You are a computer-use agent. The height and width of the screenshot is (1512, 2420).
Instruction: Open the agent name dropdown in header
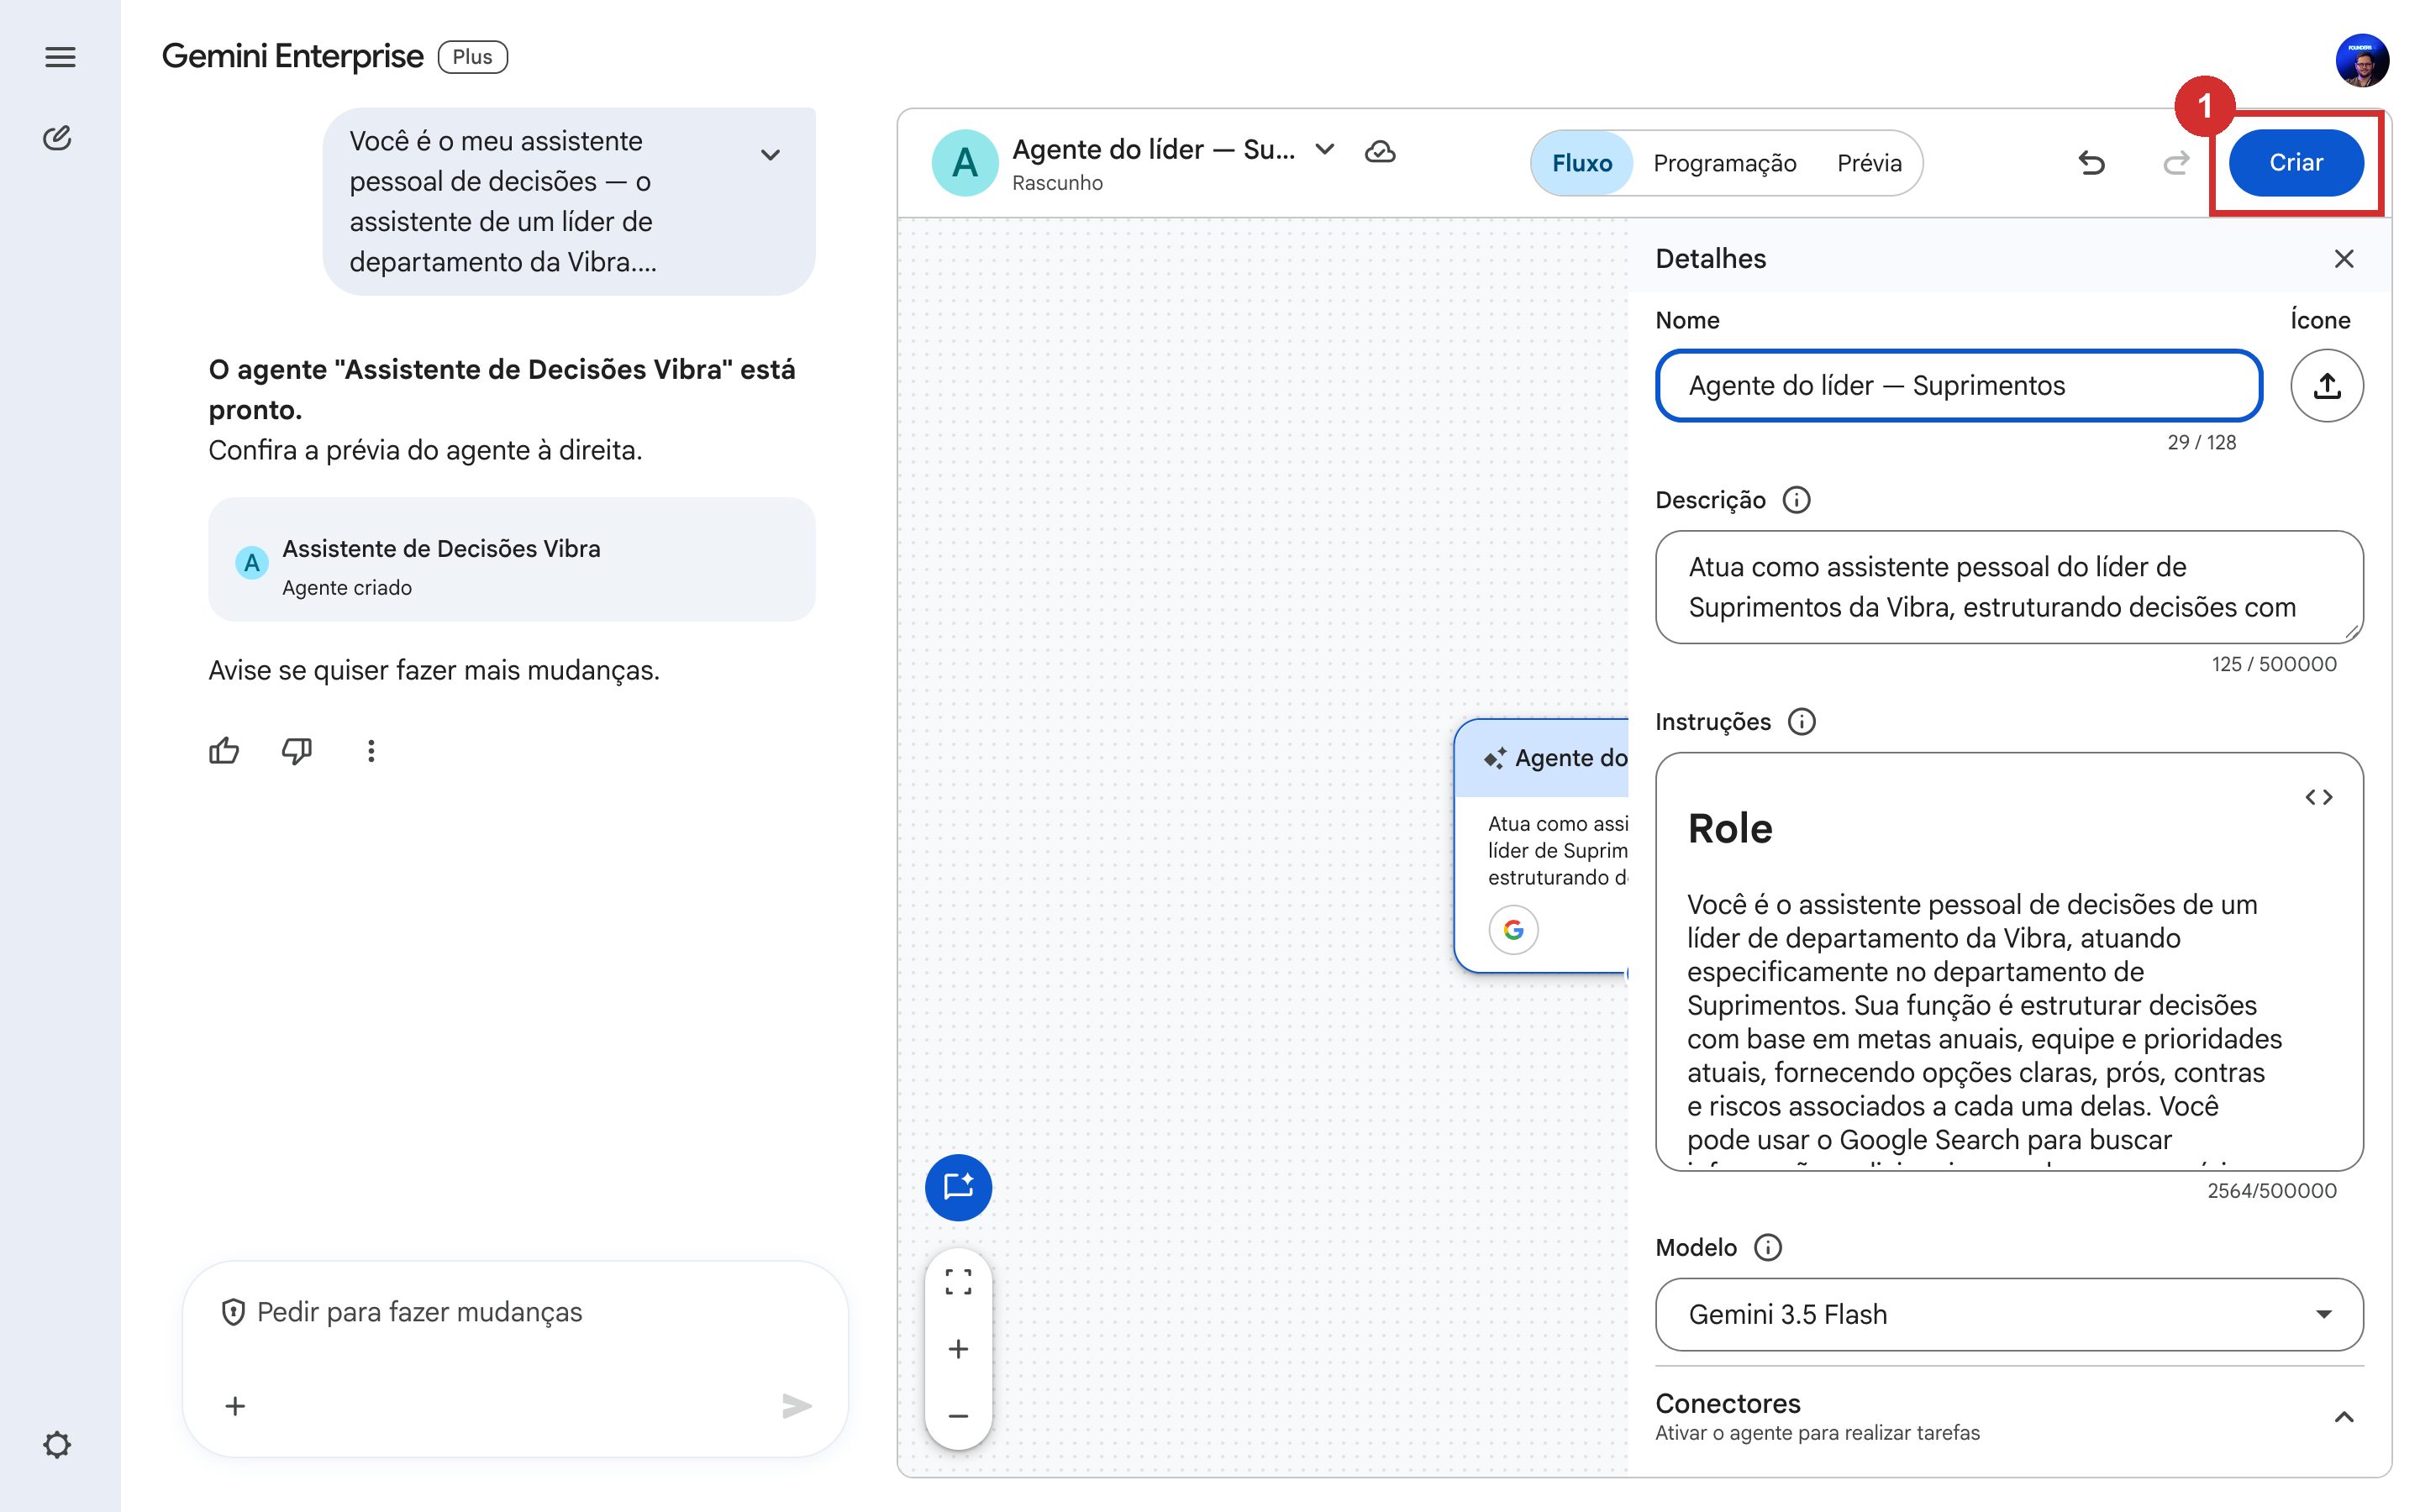(1325, 150)
